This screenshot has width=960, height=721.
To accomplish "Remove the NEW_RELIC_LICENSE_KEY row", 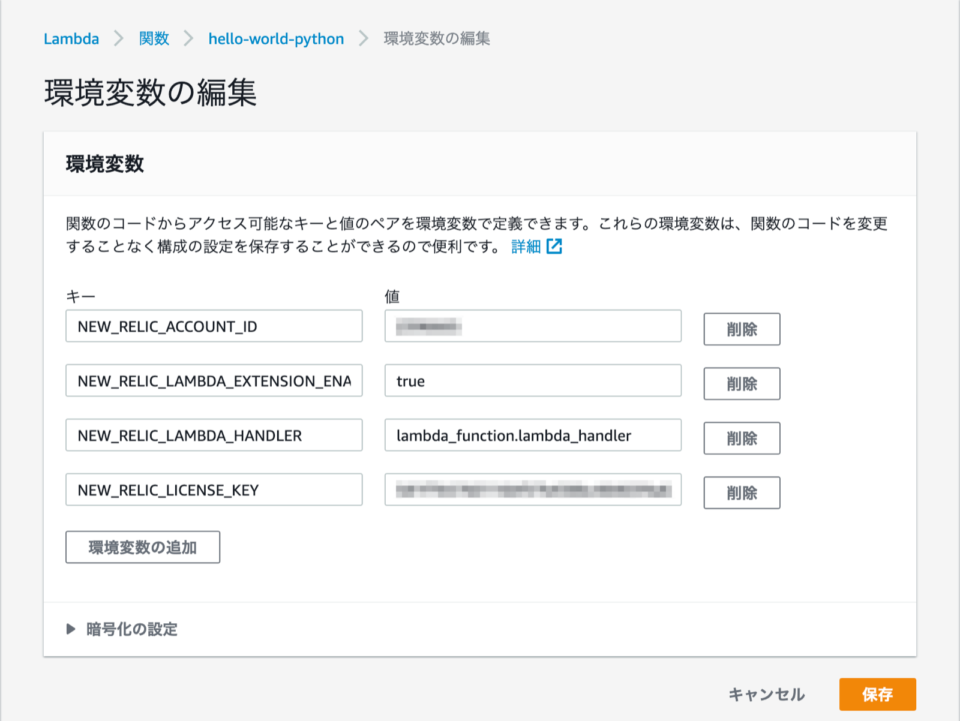I will point(741,492).
